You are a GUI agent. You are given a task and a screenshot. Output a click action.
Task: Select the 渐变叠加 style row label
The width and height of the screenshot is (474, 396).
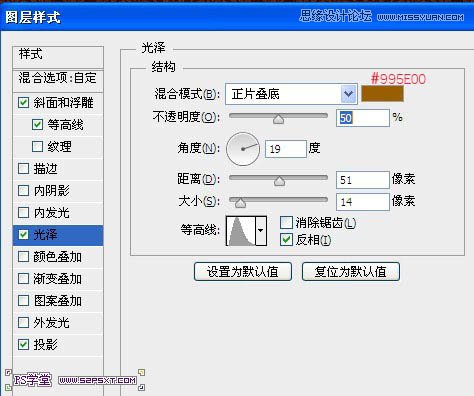tap(57, 279)
